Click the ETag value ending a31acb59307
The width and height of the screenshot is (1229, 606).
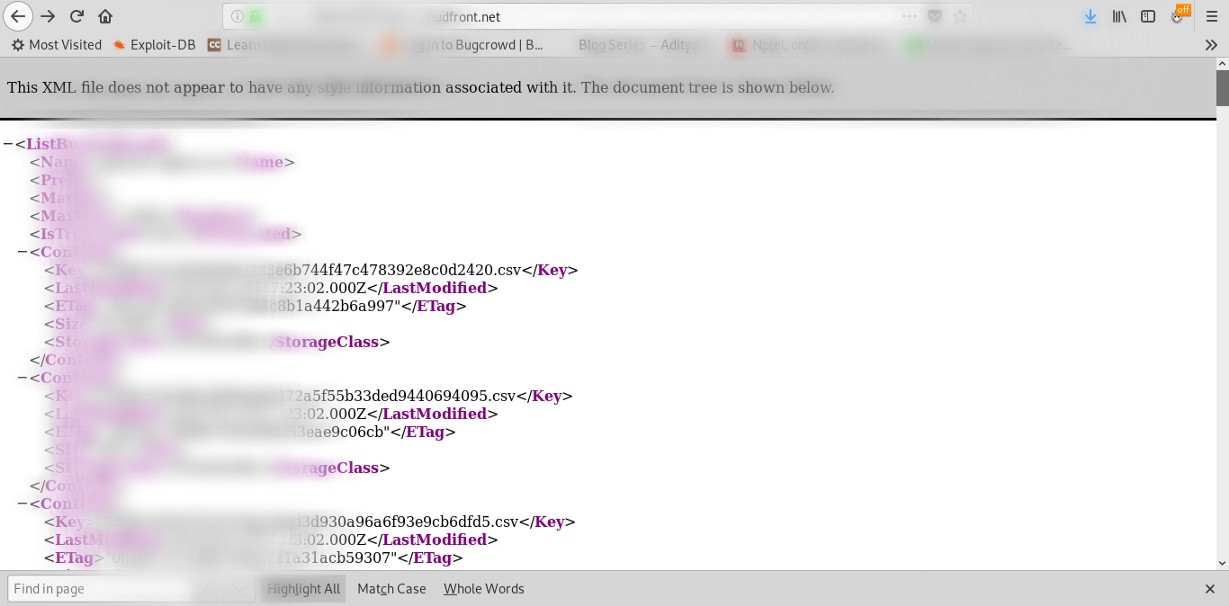[253, 558]
